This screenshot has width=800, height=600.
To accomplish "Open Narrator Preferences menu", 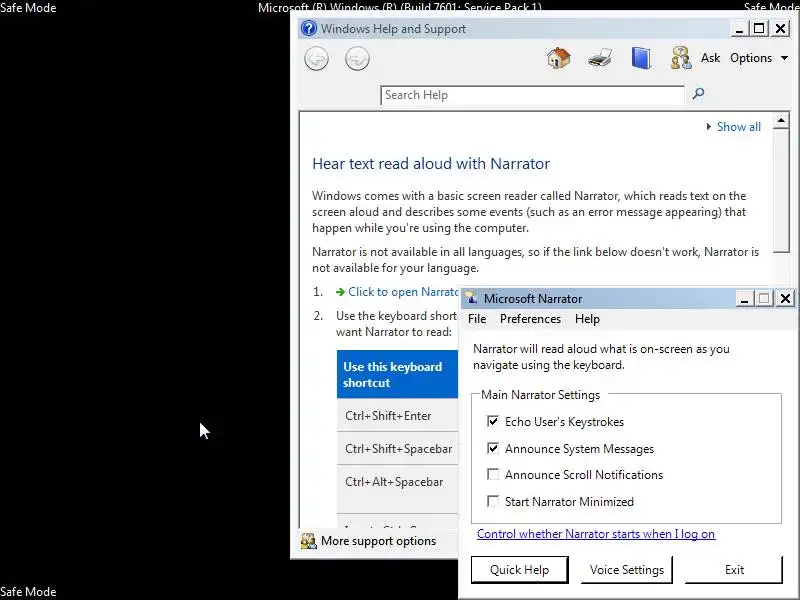I will [530, 319].
